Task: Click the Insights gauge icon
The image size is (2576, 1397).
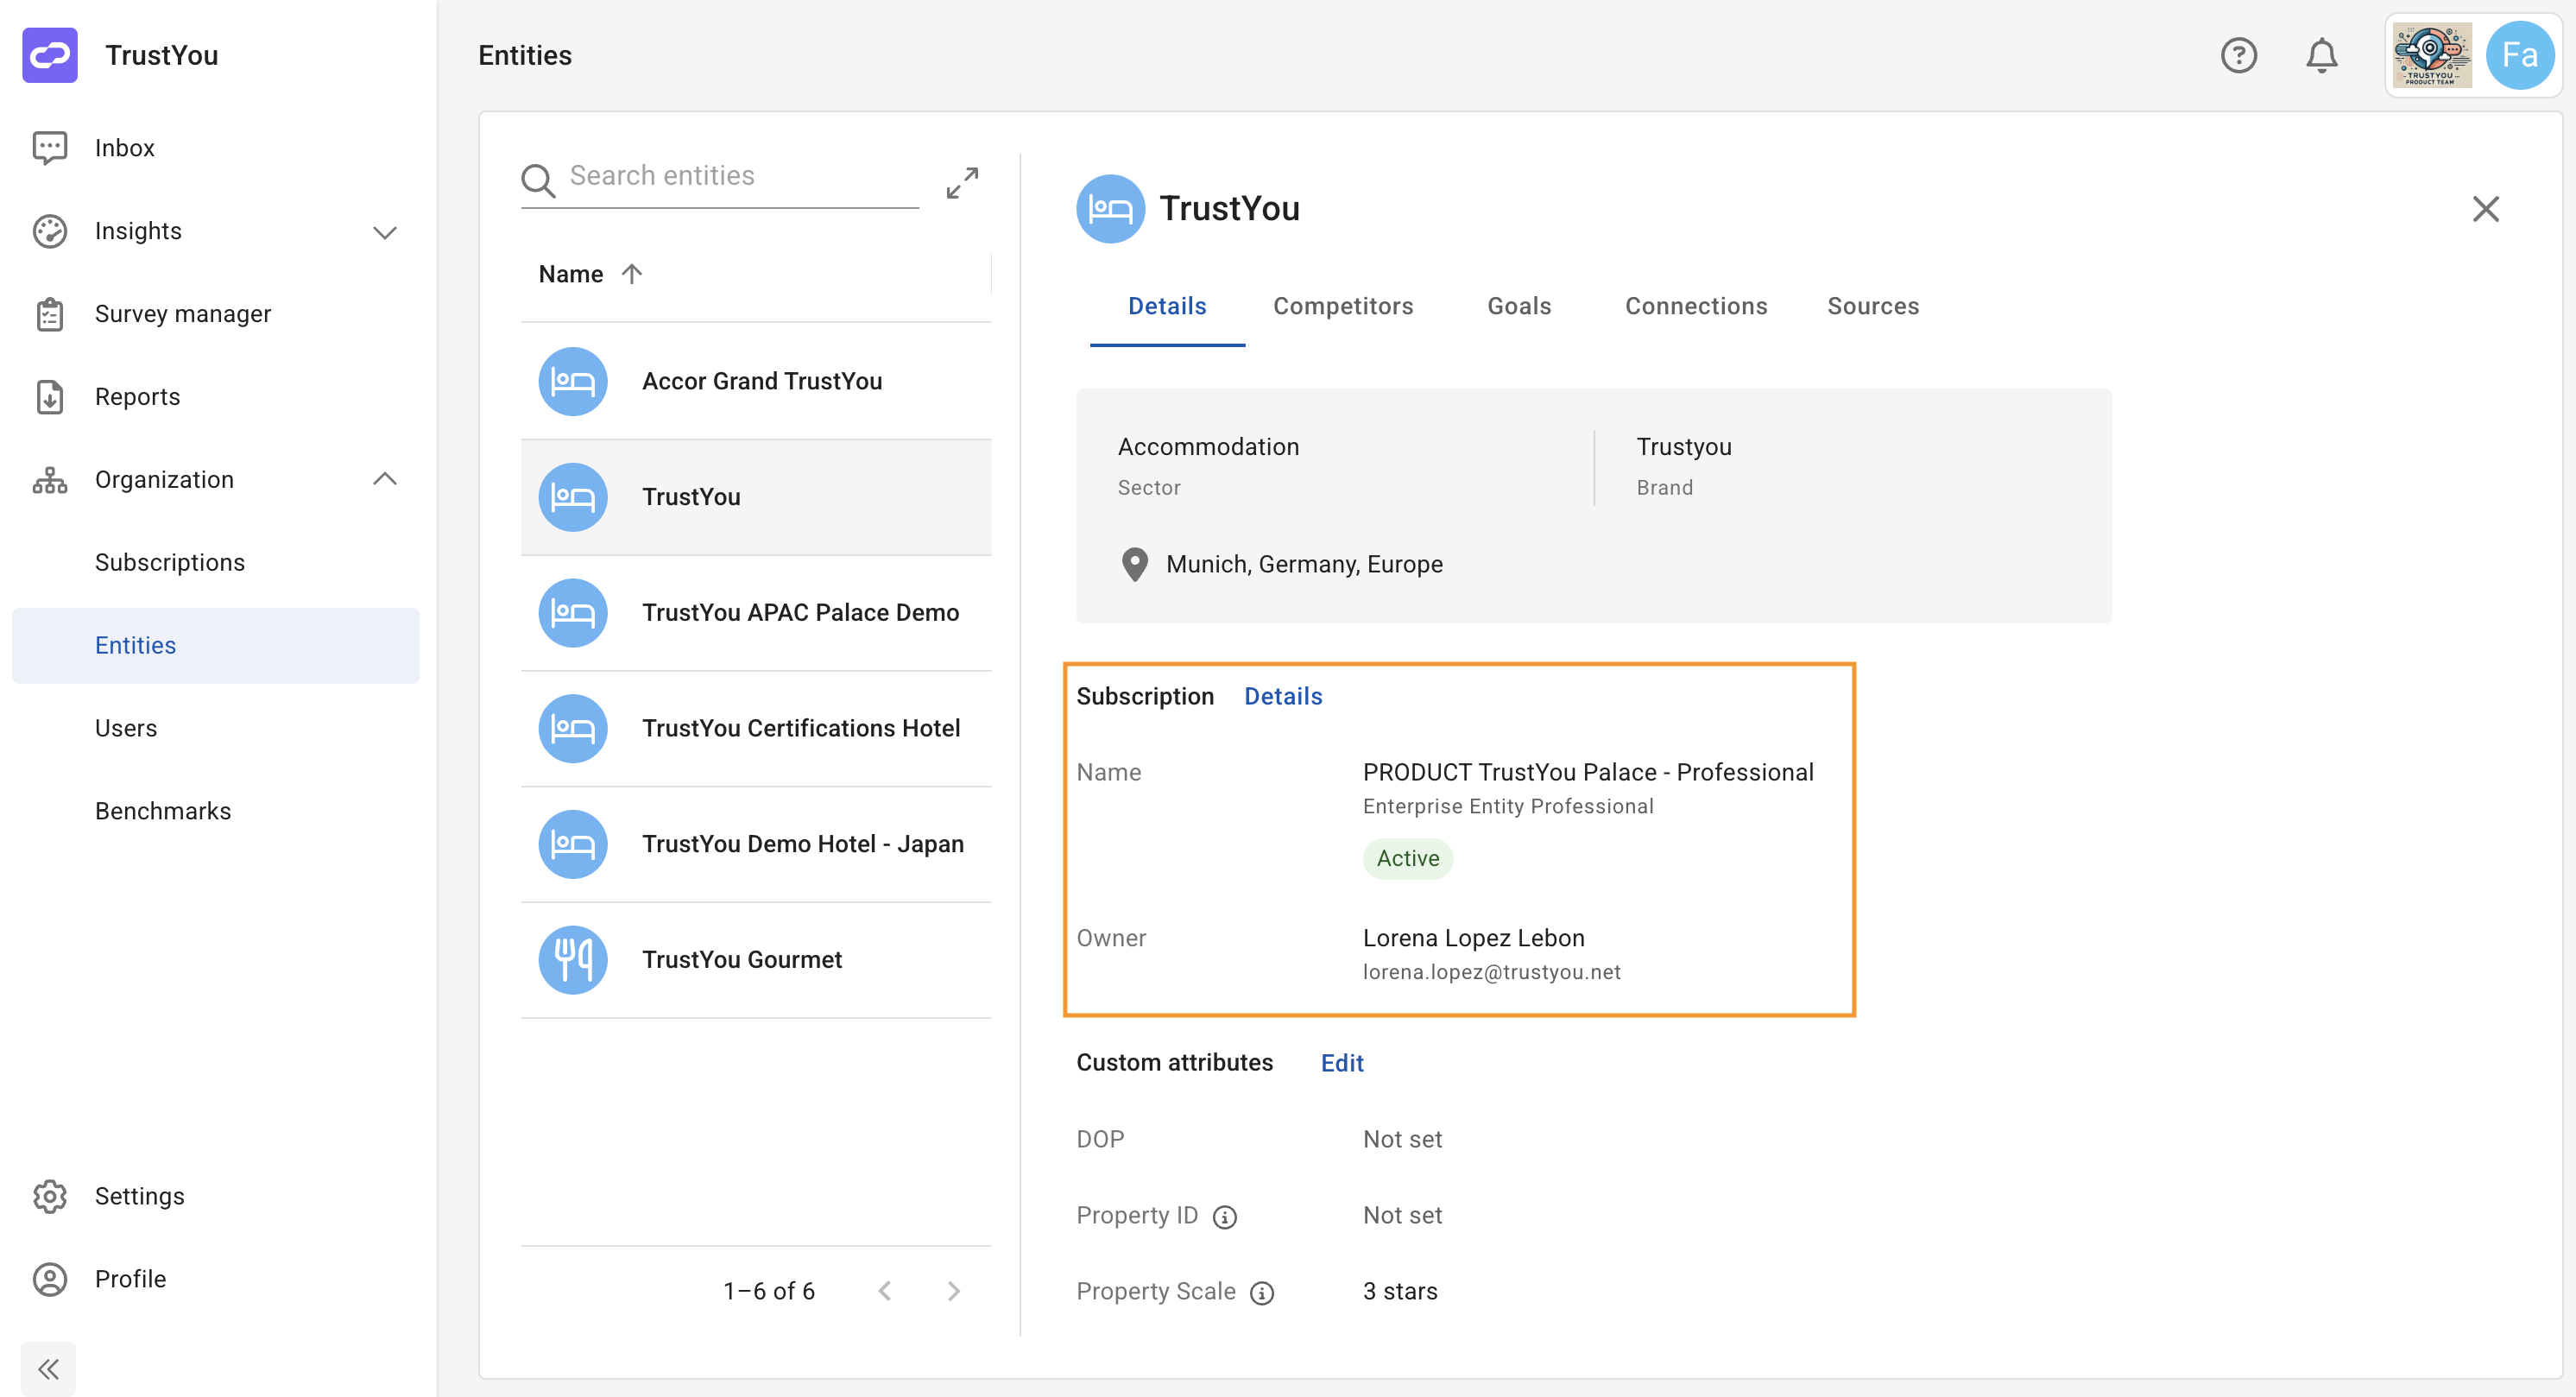Action: (50, 231)
